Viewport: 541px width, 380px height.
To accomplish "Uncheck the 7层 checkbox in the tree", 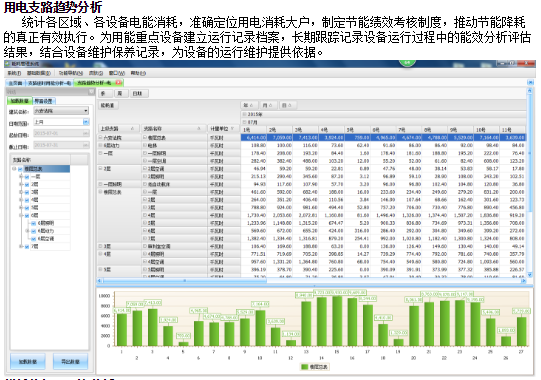I will pyautogui.click(x=27, y=246).
